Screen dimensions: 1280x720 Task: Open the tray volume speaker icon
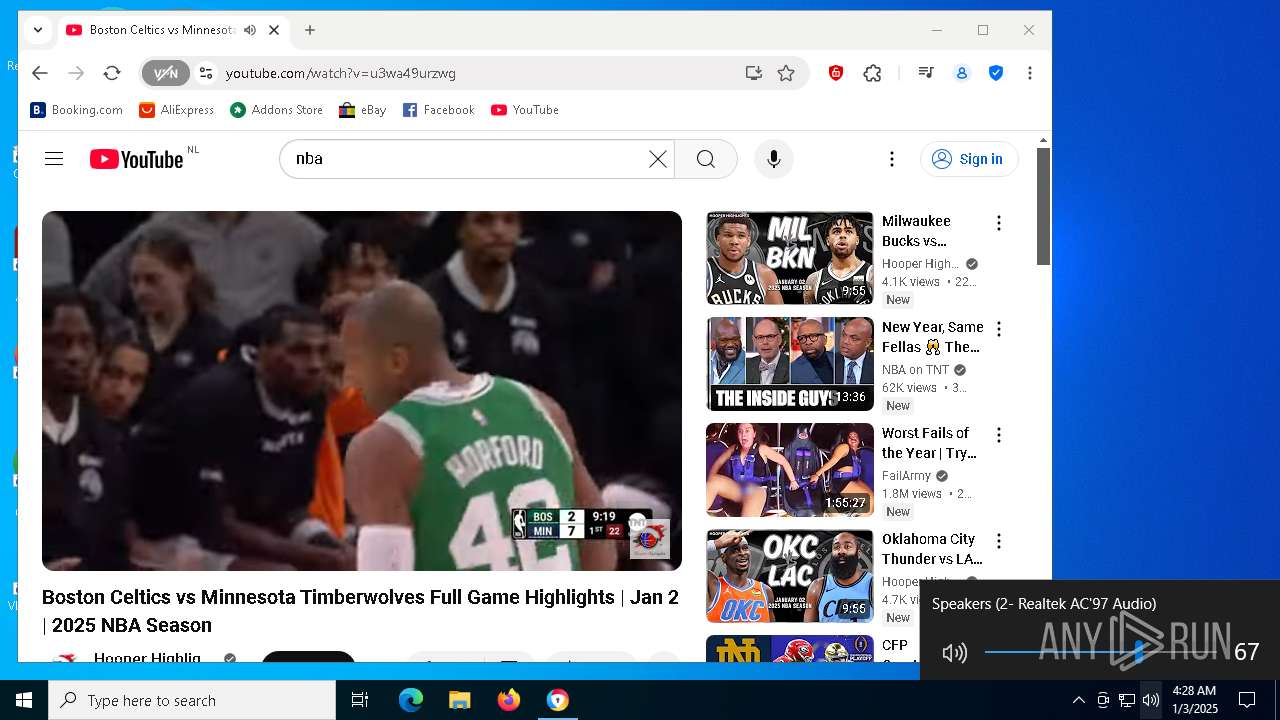[1151, 700]
